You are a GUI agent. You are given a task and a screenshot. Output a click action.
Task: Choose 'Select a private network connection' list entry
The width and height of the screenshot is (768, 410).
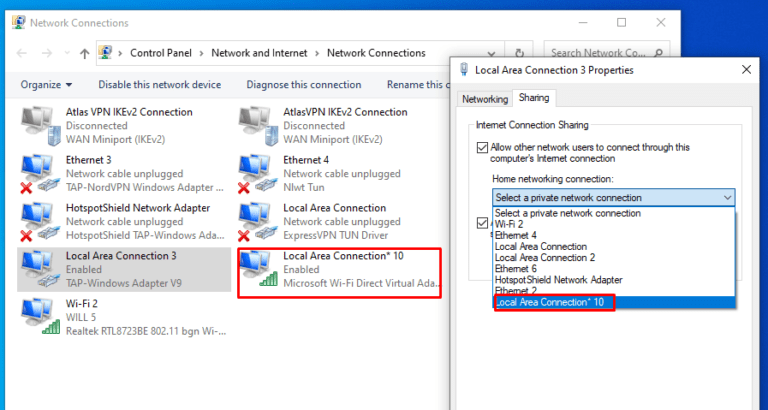pyautogui.click(x=614, y=213)
